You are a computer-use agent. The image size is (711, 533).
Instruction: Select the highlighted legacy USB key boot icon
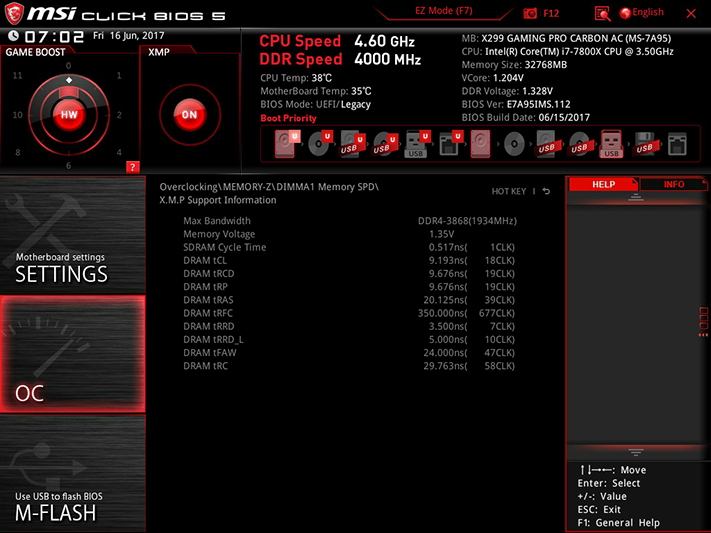[x=611, y=144]
